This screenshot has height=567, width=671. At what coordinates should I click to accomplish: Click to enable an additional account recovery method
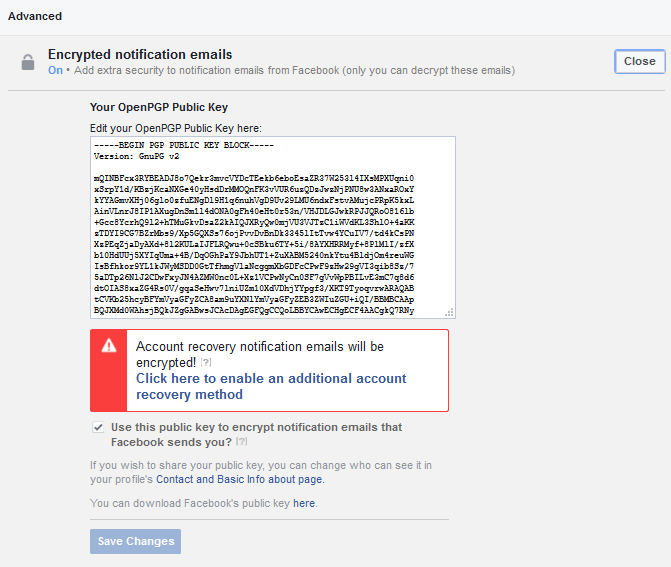271,386
